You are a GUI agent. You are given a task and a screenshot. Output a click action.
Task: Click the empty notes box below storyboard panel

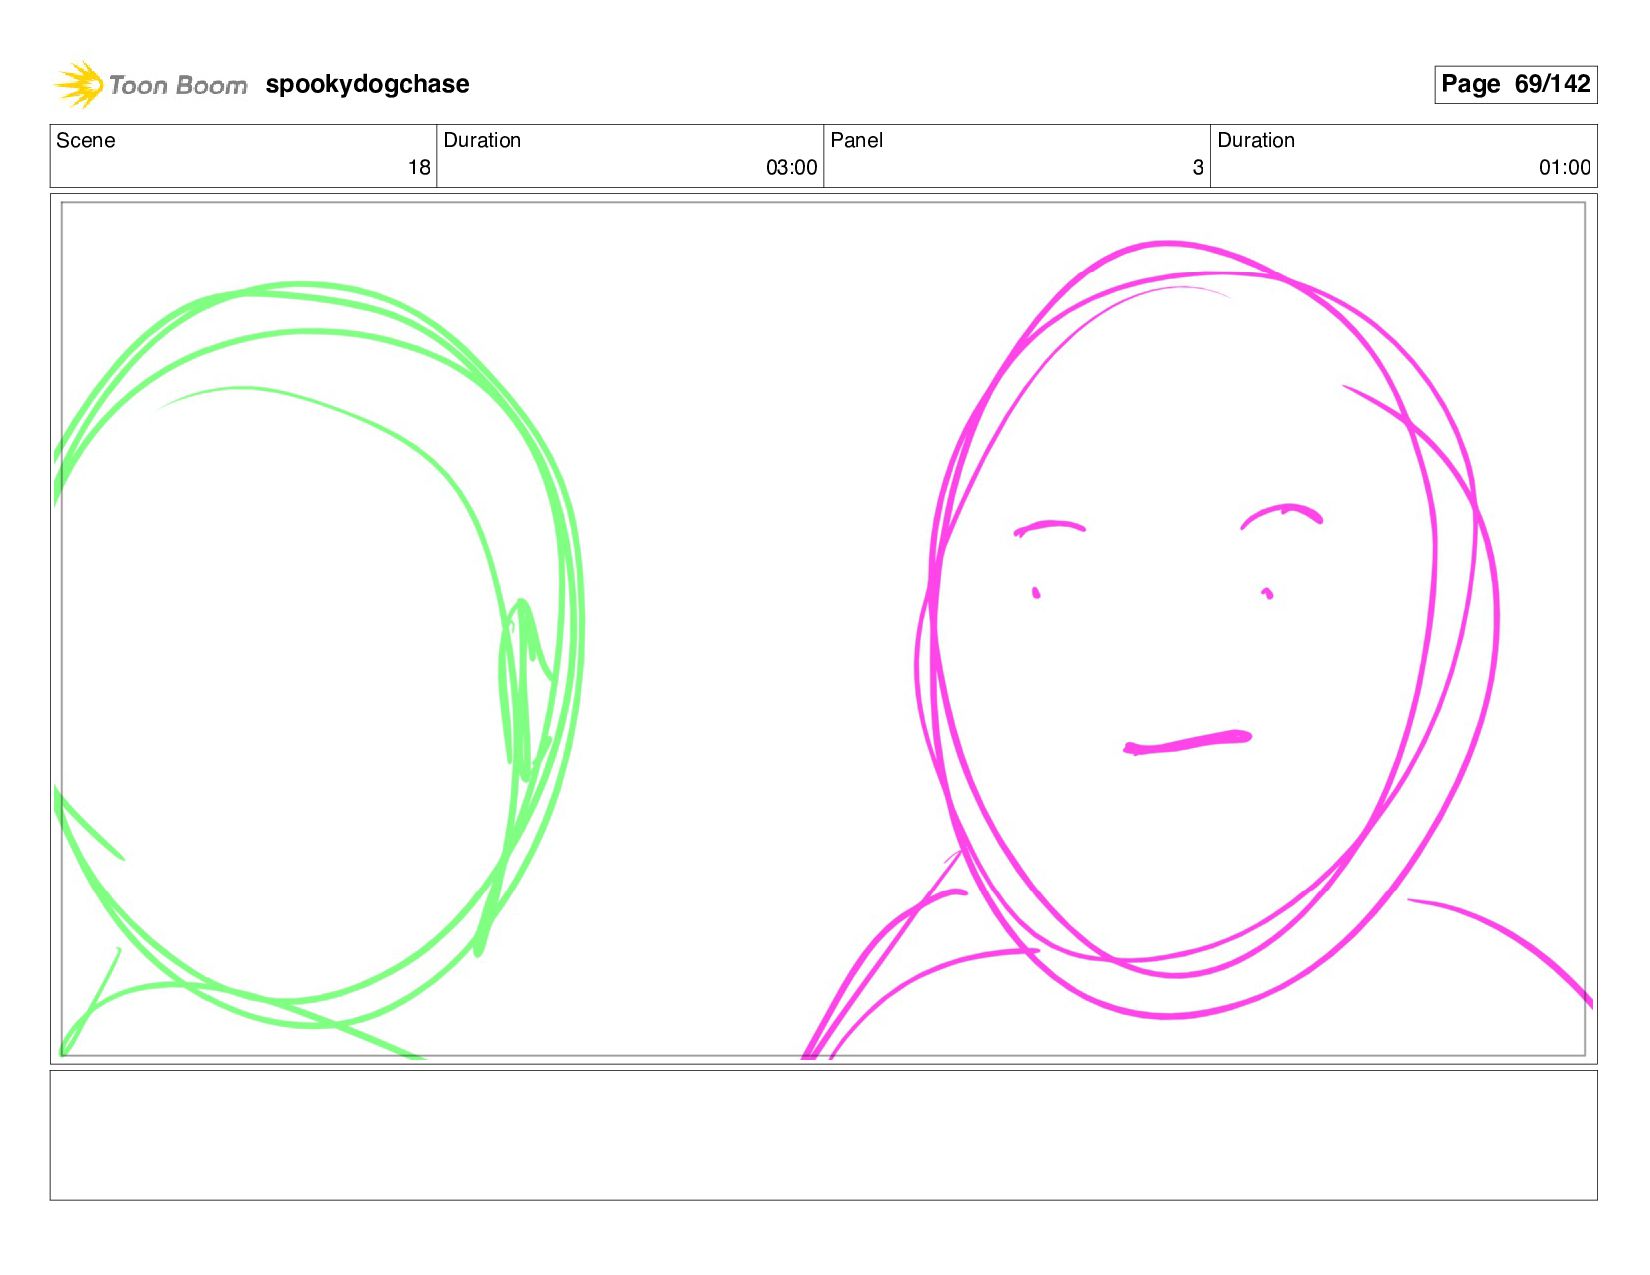tap(823, 1135)
